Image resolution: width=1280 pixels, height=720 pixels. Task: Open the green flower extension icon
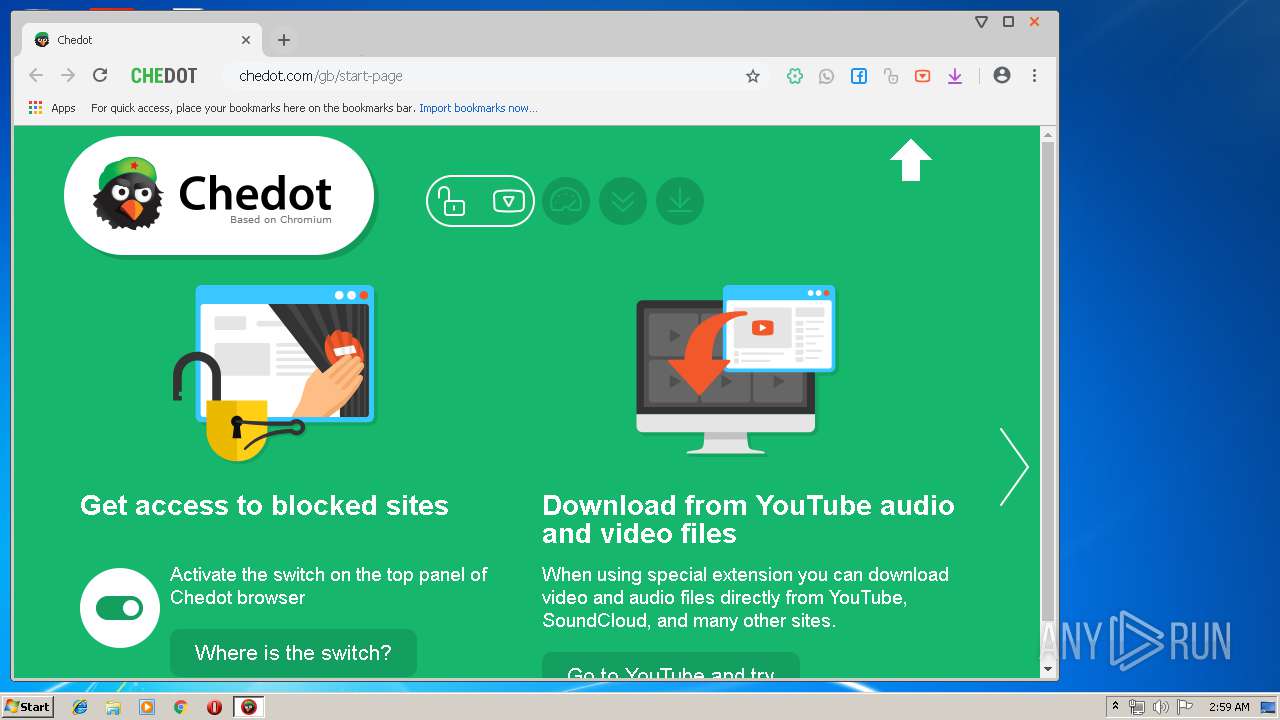coord(795,76)
